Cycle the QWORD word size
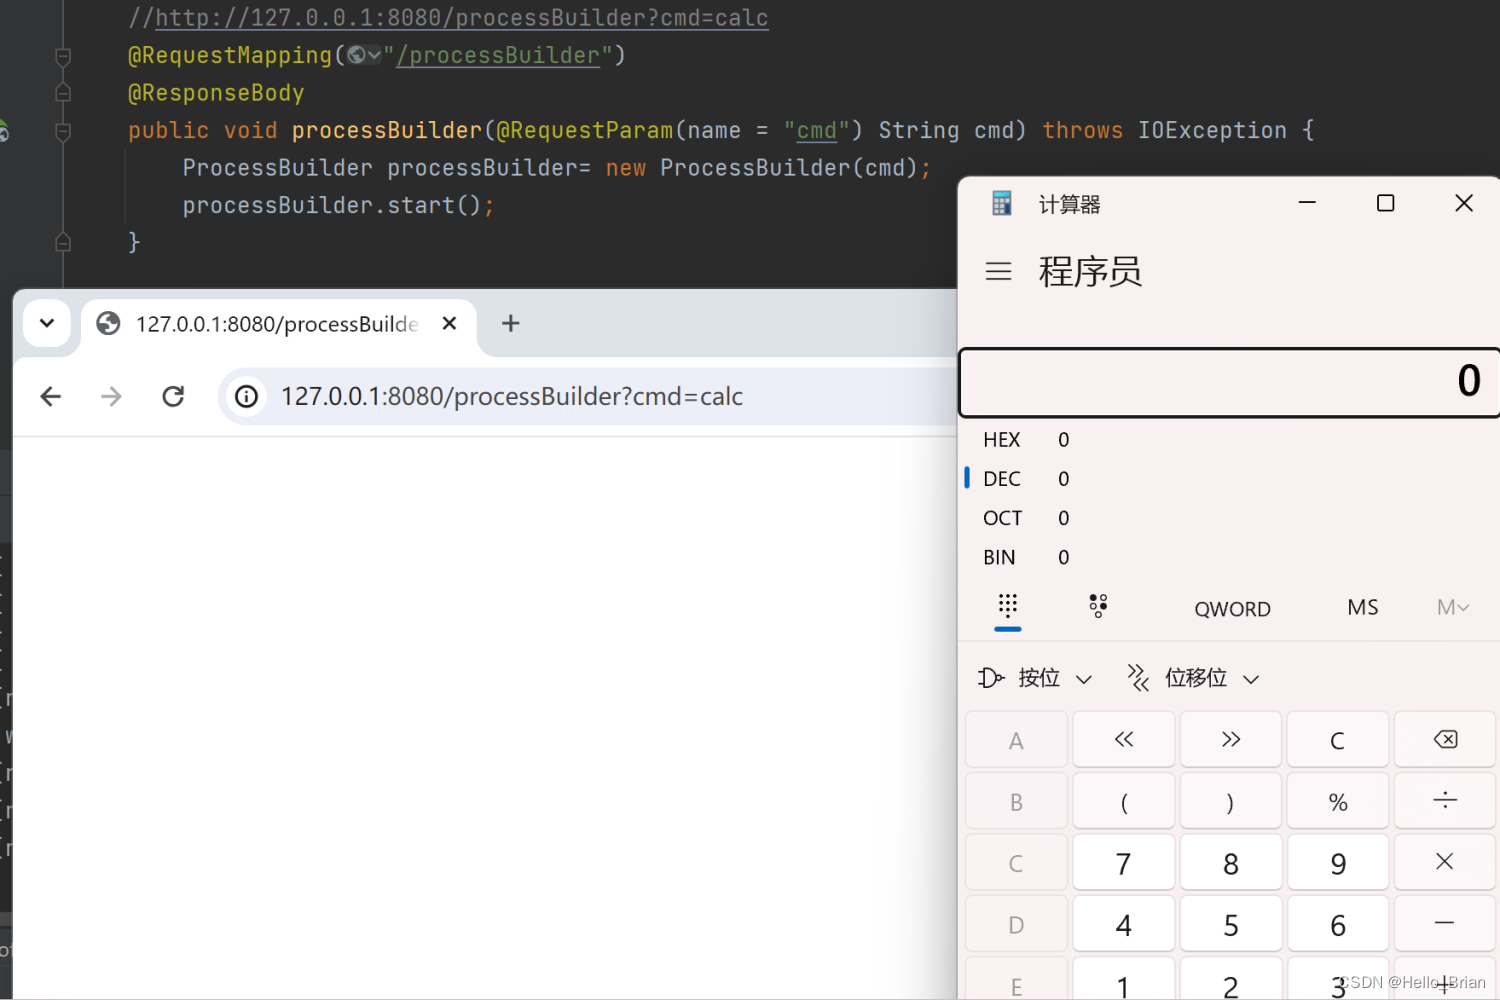The height and width of the screenshot is (1000, 1500). pos(1232,609)
